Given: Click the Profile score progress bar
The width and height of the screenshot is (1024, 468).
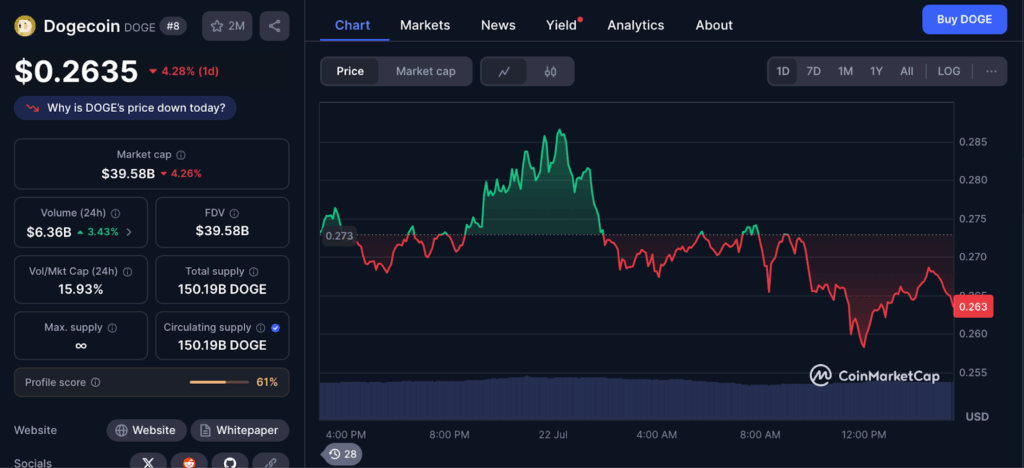Looking at the screenshot, I should (220, 382).
